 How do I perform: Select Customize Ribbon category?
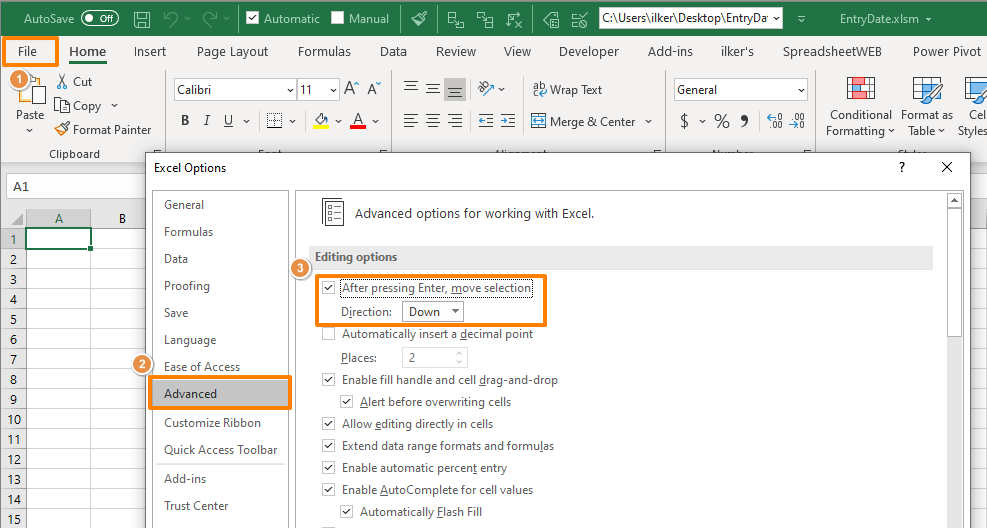coord(212,423)
